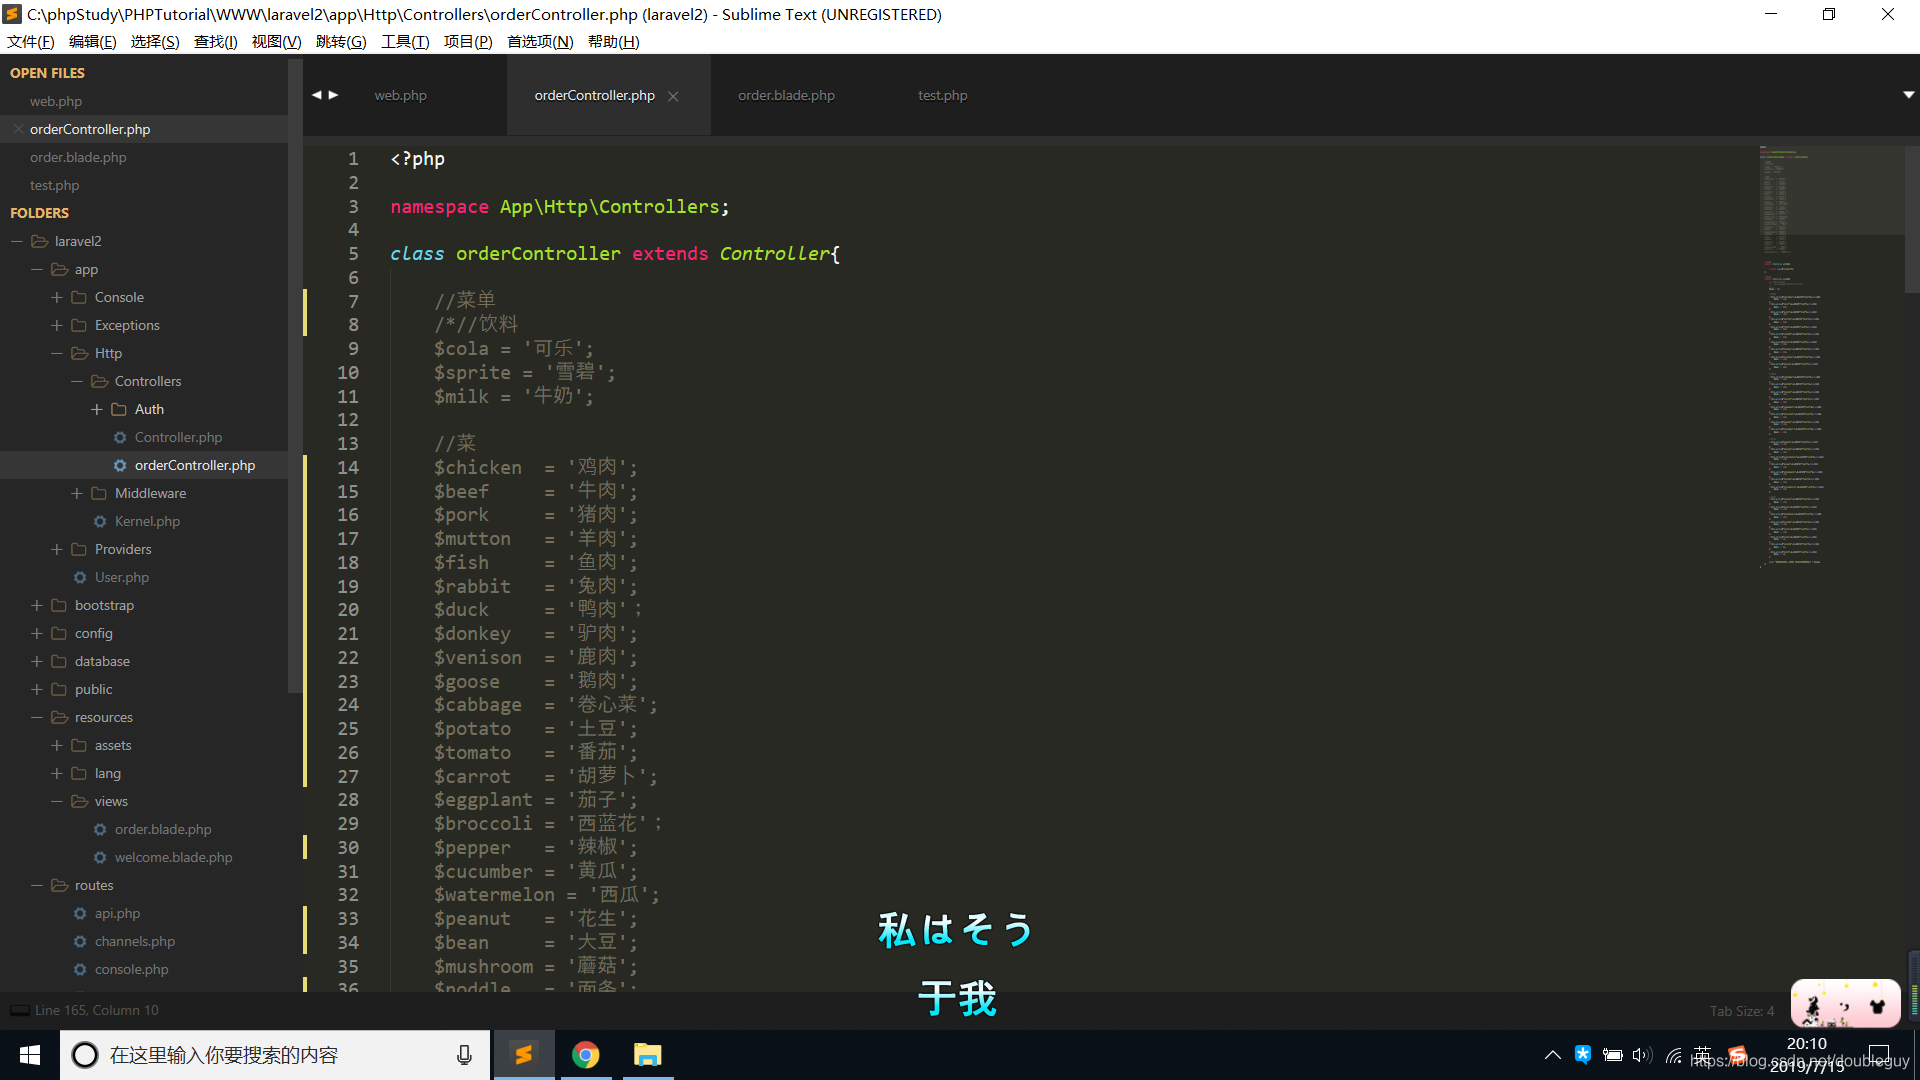1920x1080 pixels.
Task: Open Sublime Text from the taskbar
Action: pyautogui.click(x=523, y=1055)
